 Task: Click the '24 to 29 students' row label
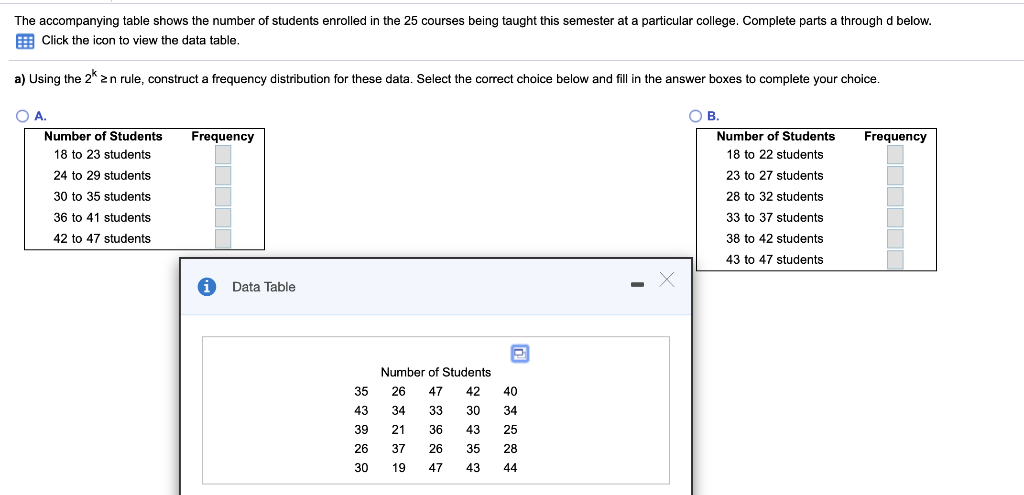(x=102, y=176)
